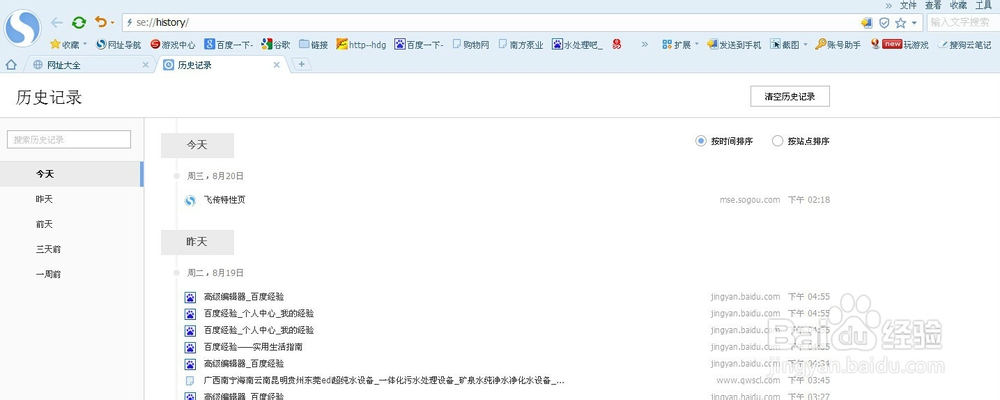Open 水处理吧 bookmark

click(577, 45)
